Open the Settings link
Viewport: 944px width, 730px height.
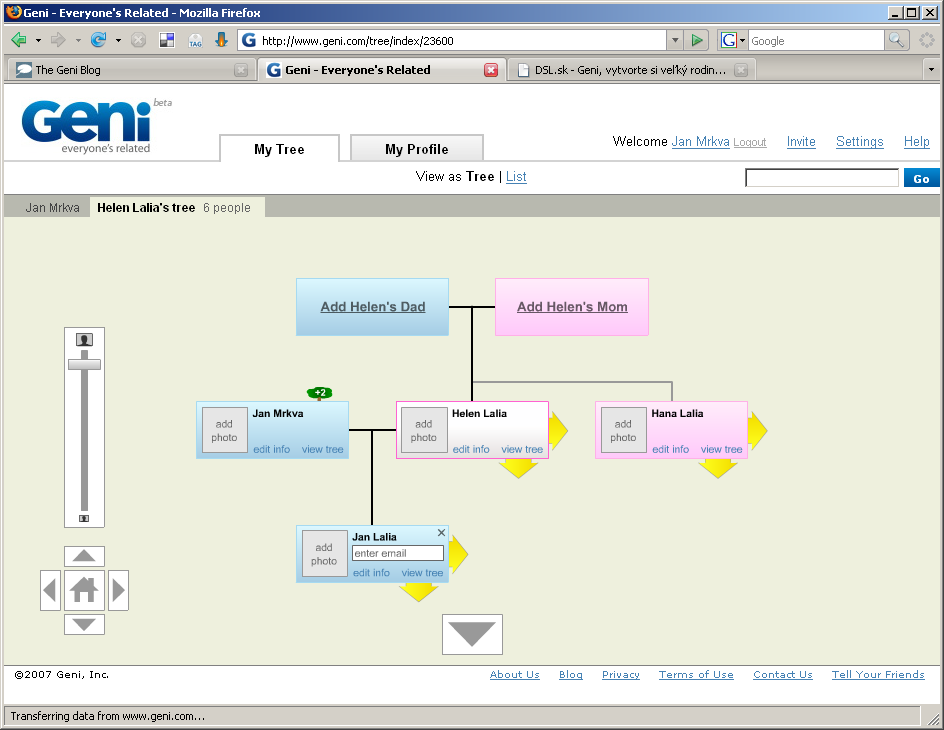[x=859, y=141]
